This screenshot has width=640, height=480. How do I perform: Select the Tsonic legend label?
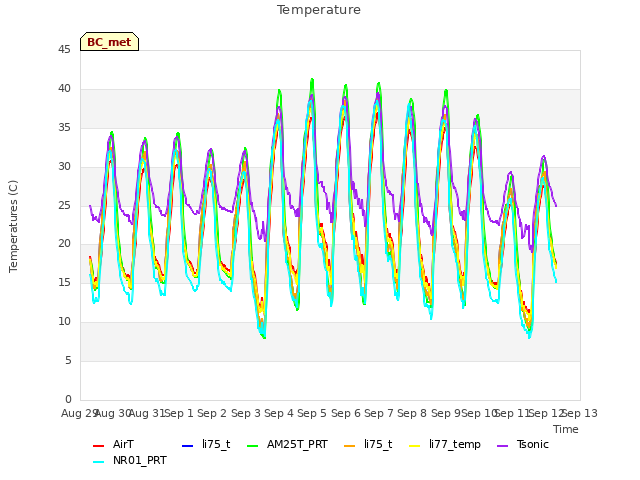click(x=533, y=444)
